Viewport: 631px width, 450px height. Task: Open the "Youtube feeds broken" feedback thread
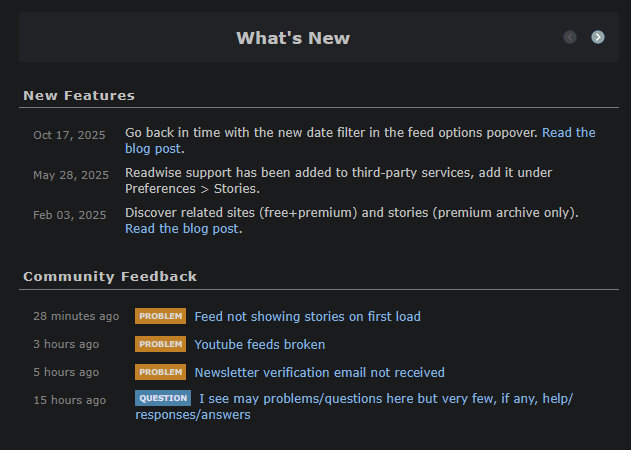pyautogui.click(x=259, y=344)
